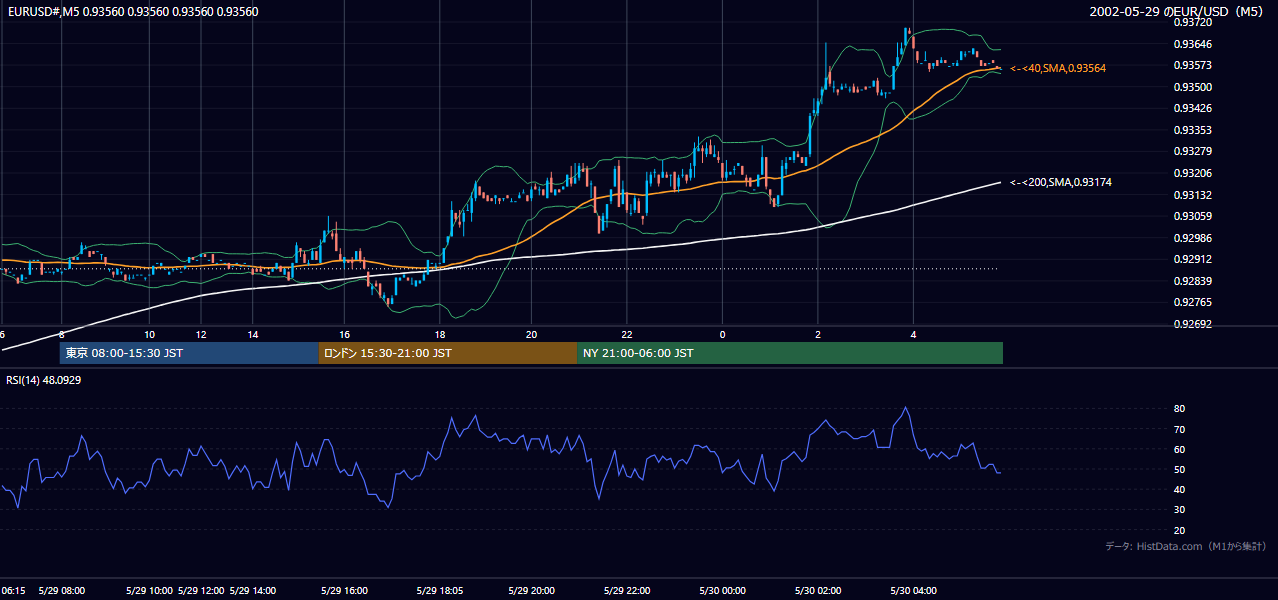
Task: Click the 06:15 bottom time label
Action: coord(13,591)
